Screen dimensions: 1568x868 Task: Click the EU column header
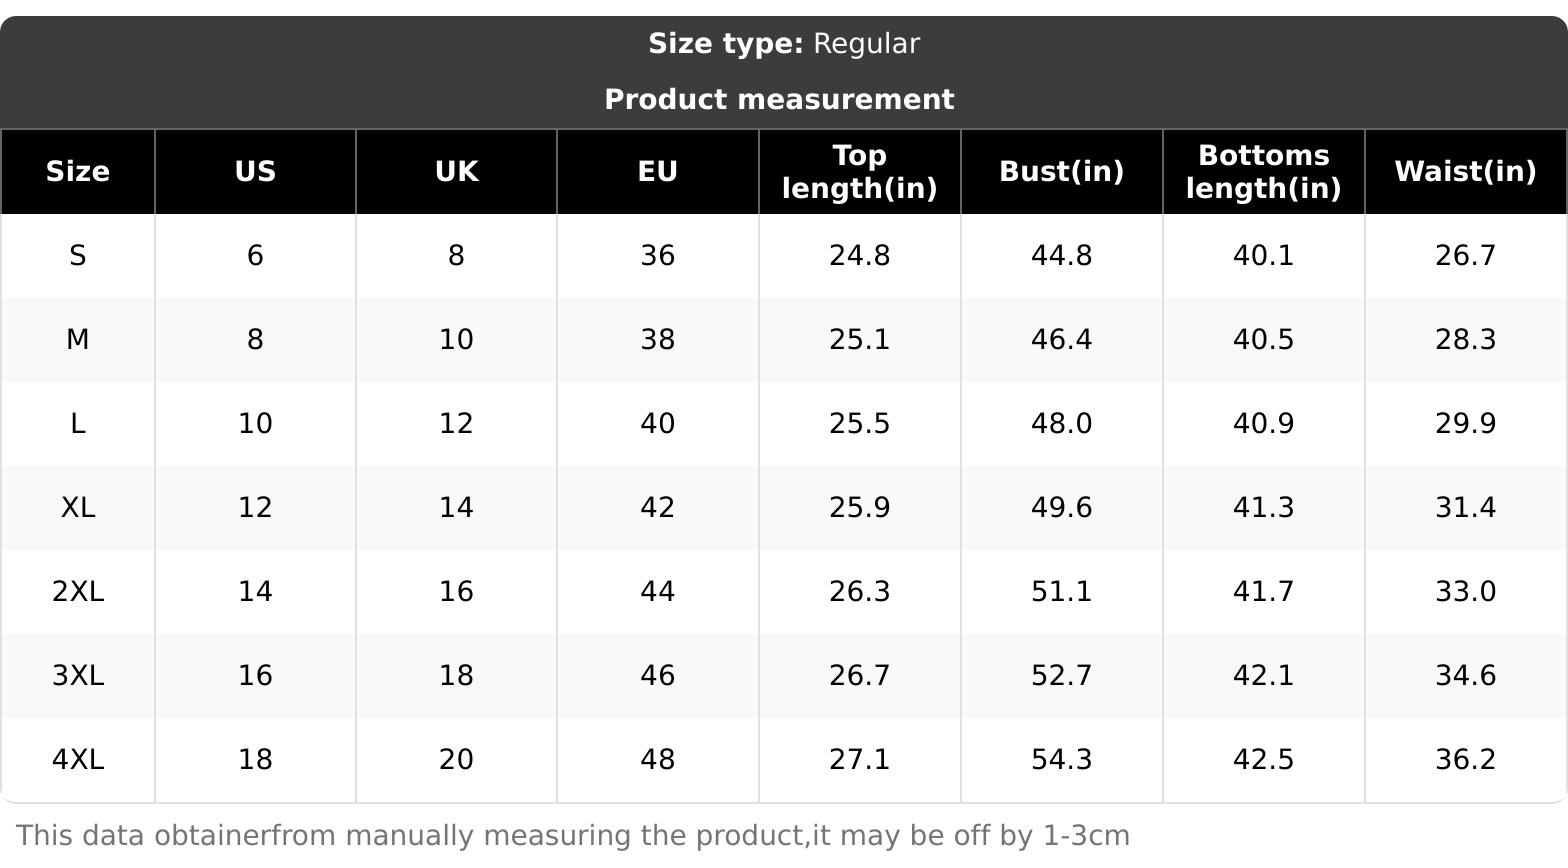point(658,172)
